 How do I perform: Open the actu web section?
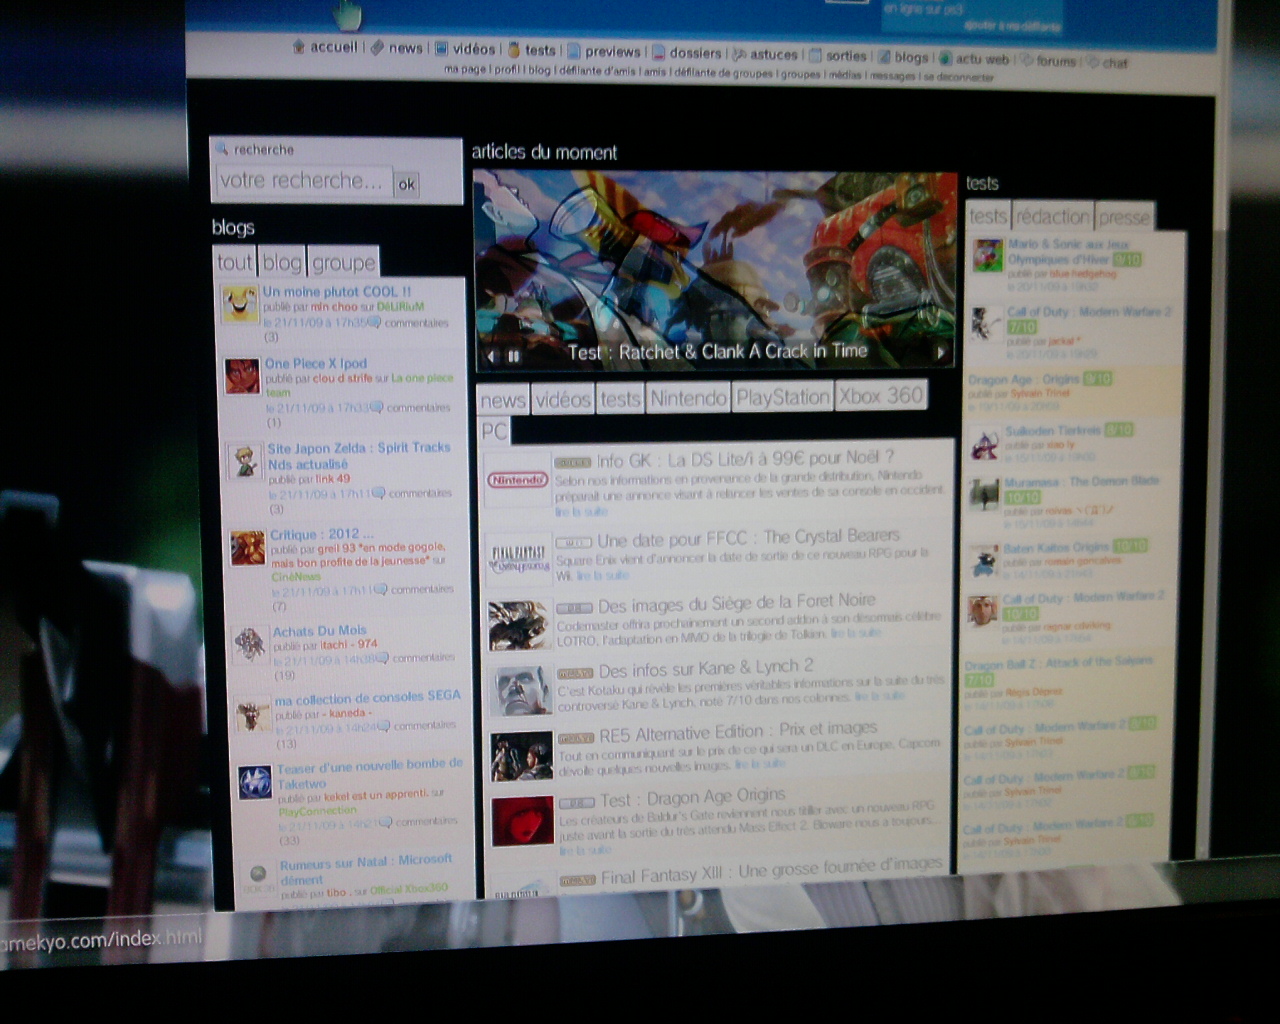coord(974,59)
